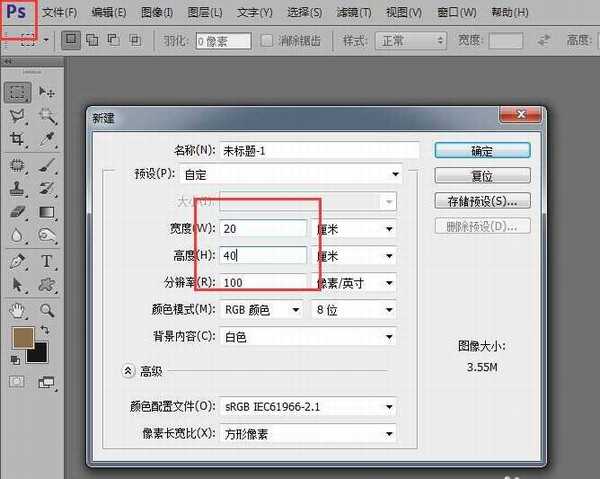Image resolution: width=600 pixels, height=479 pixels.
Task: Reset default foreground and background colors
Action: 15,360
